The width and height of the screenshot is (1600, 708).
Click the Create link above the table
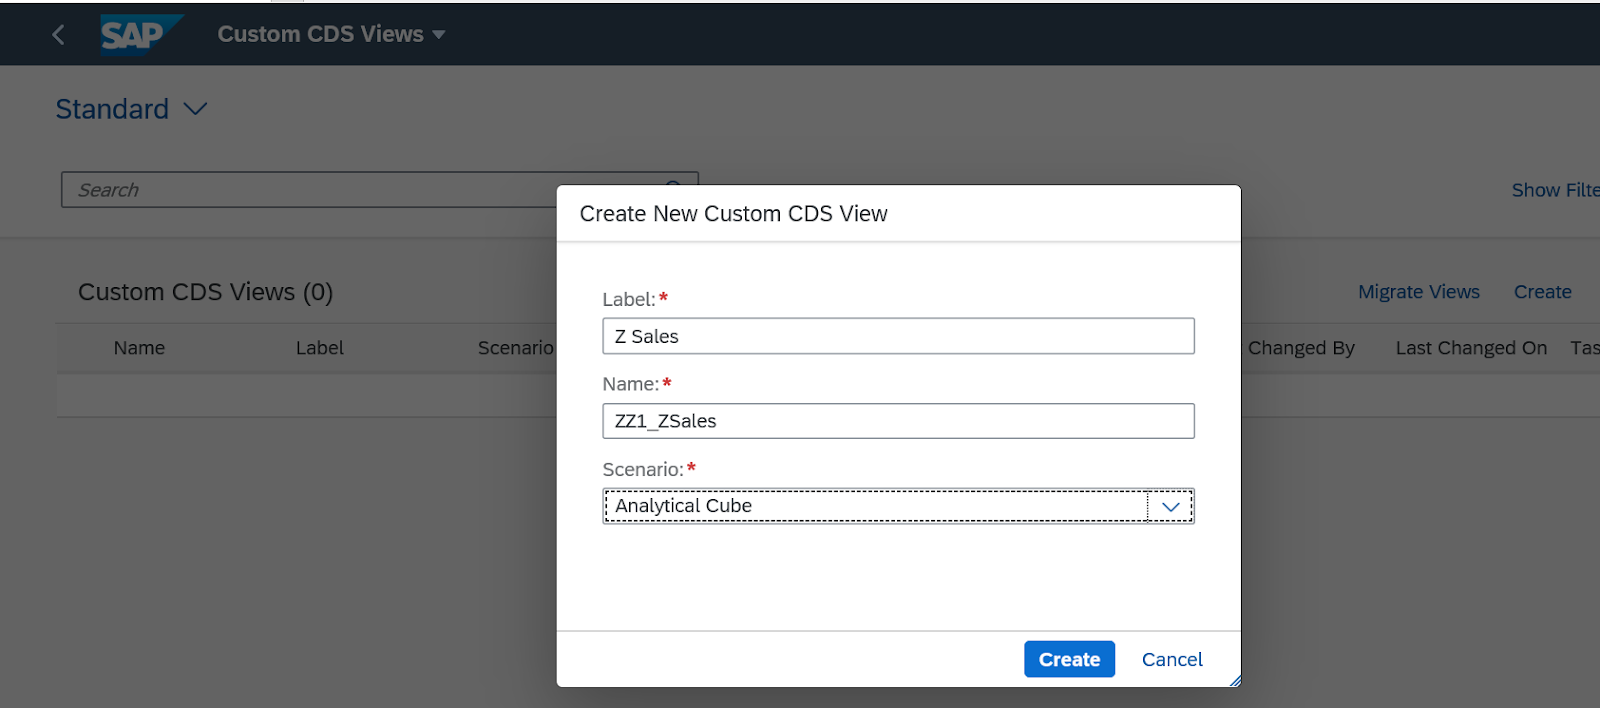[1542, 292]
